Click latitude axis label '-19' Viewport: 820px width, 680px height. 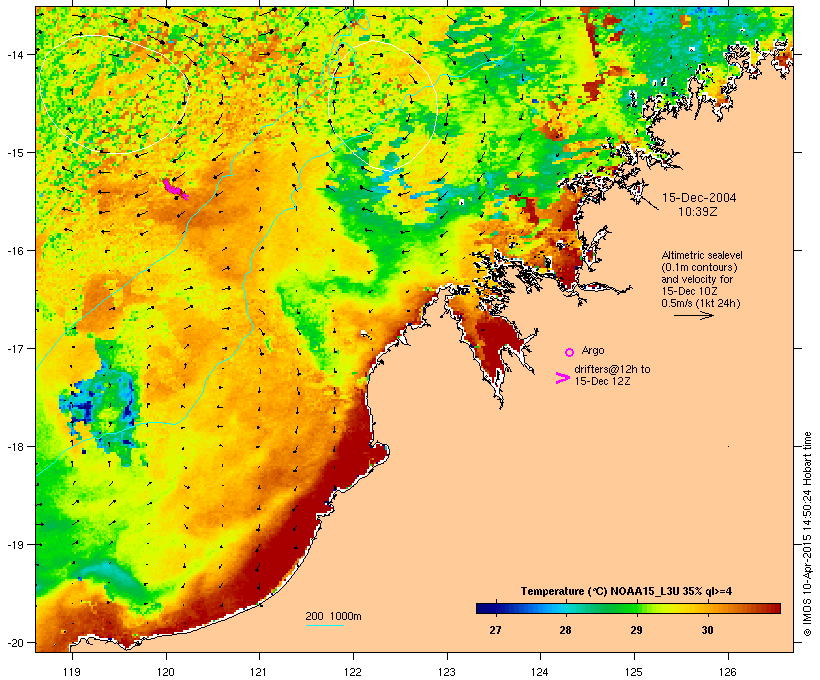click(x=15, y=545)
